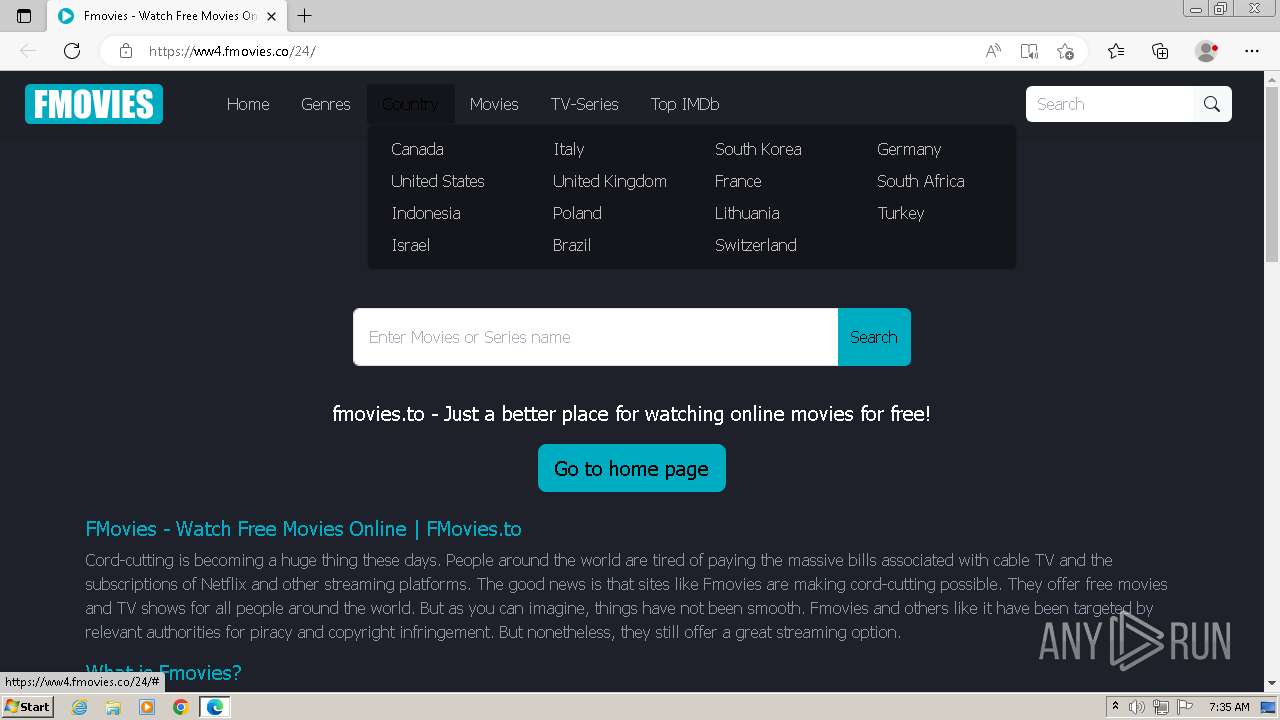Select Indonesia country

(x=426, y=213)
